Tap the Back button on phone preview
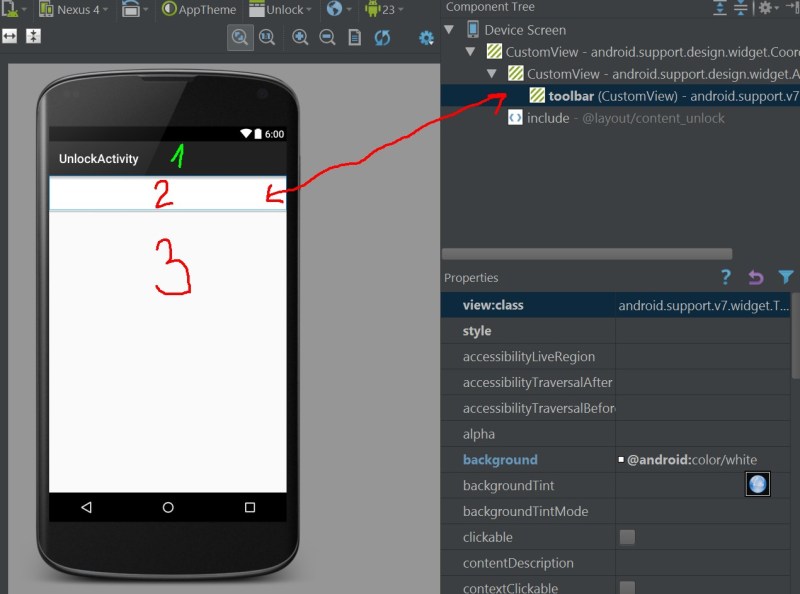The image size is (800, 594). [x=87, y=507]
